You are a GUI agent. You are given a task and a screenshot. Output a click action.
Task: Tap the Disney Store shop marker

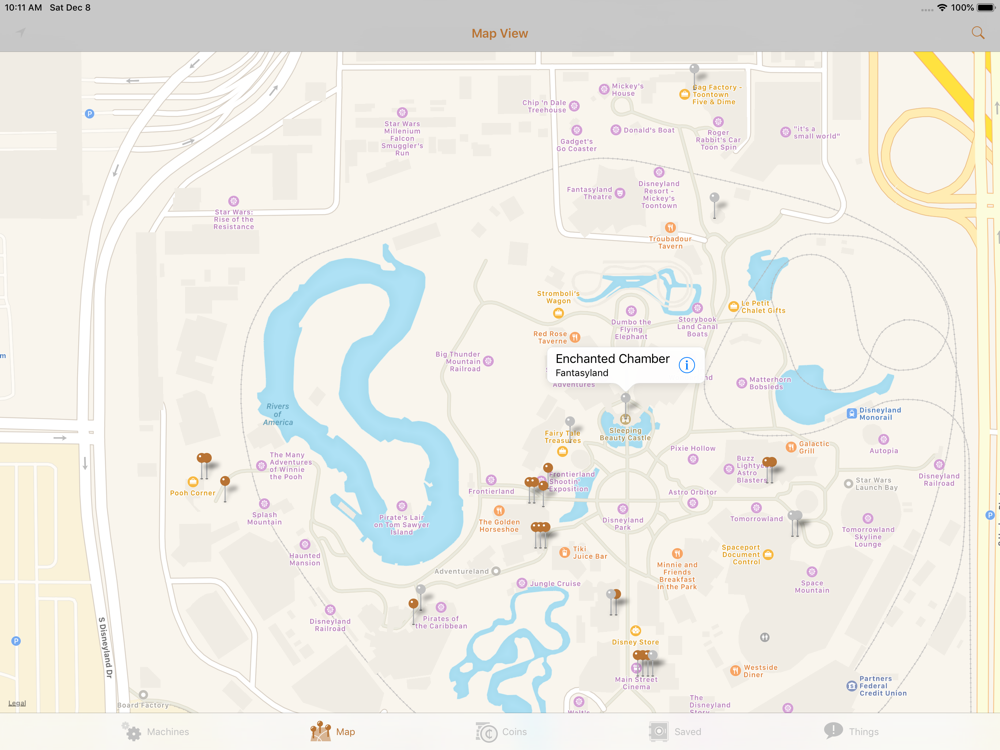635,631
